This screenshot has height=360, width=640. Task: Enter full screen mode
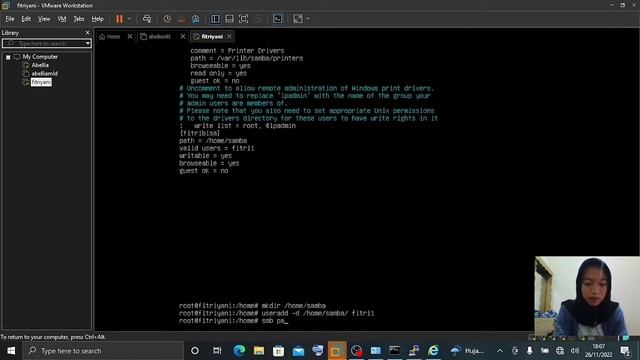pos(243,19)
